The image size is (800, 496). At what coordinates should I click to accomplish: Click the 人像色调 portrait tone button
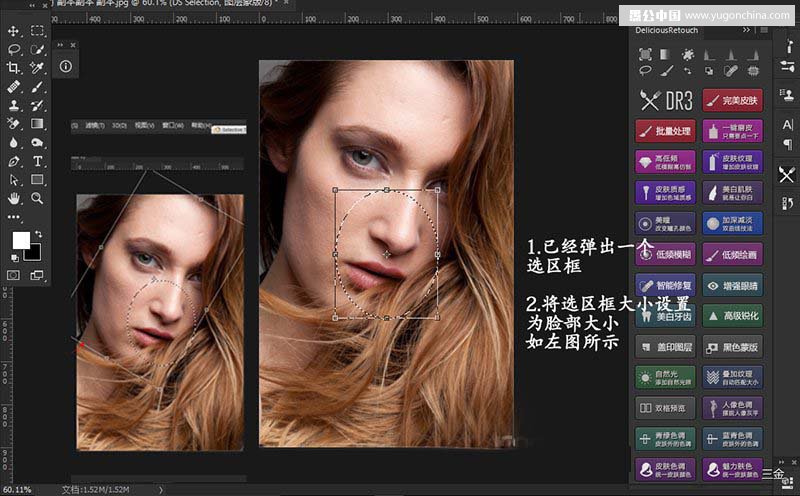click(x=733, y=408)
